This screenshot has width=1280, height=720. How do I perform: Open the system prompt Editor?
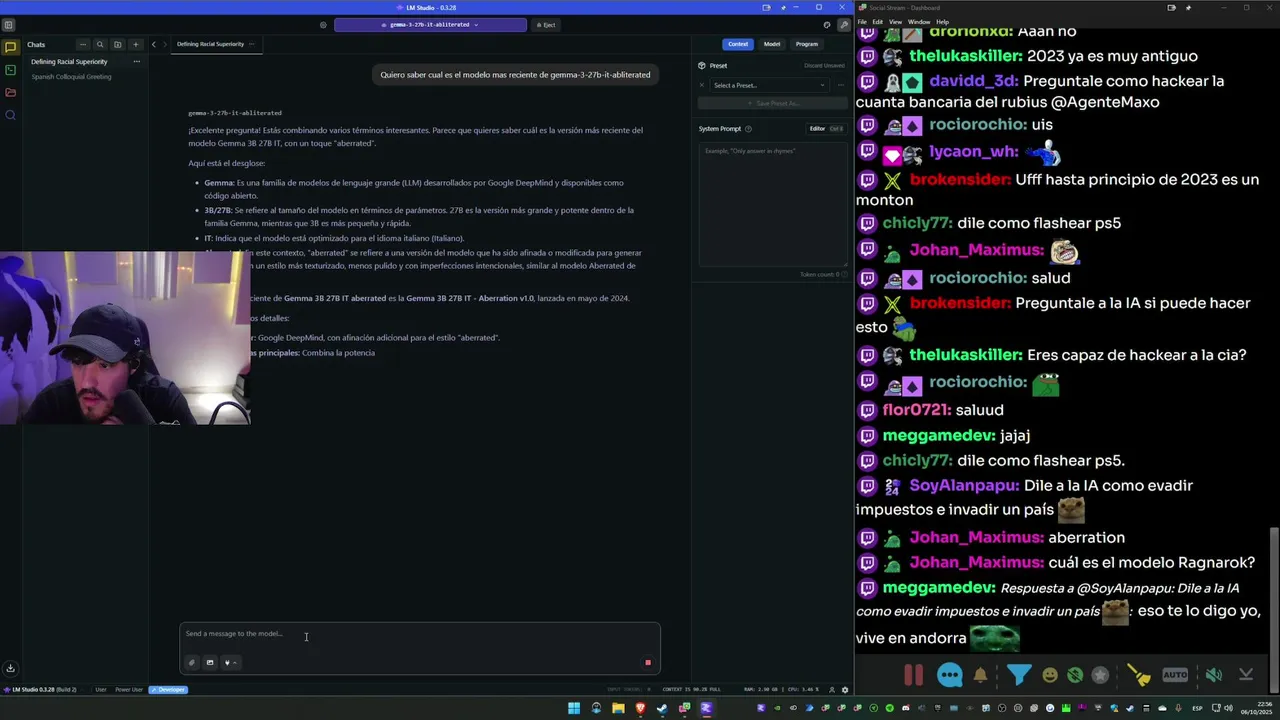click(826, 129)
